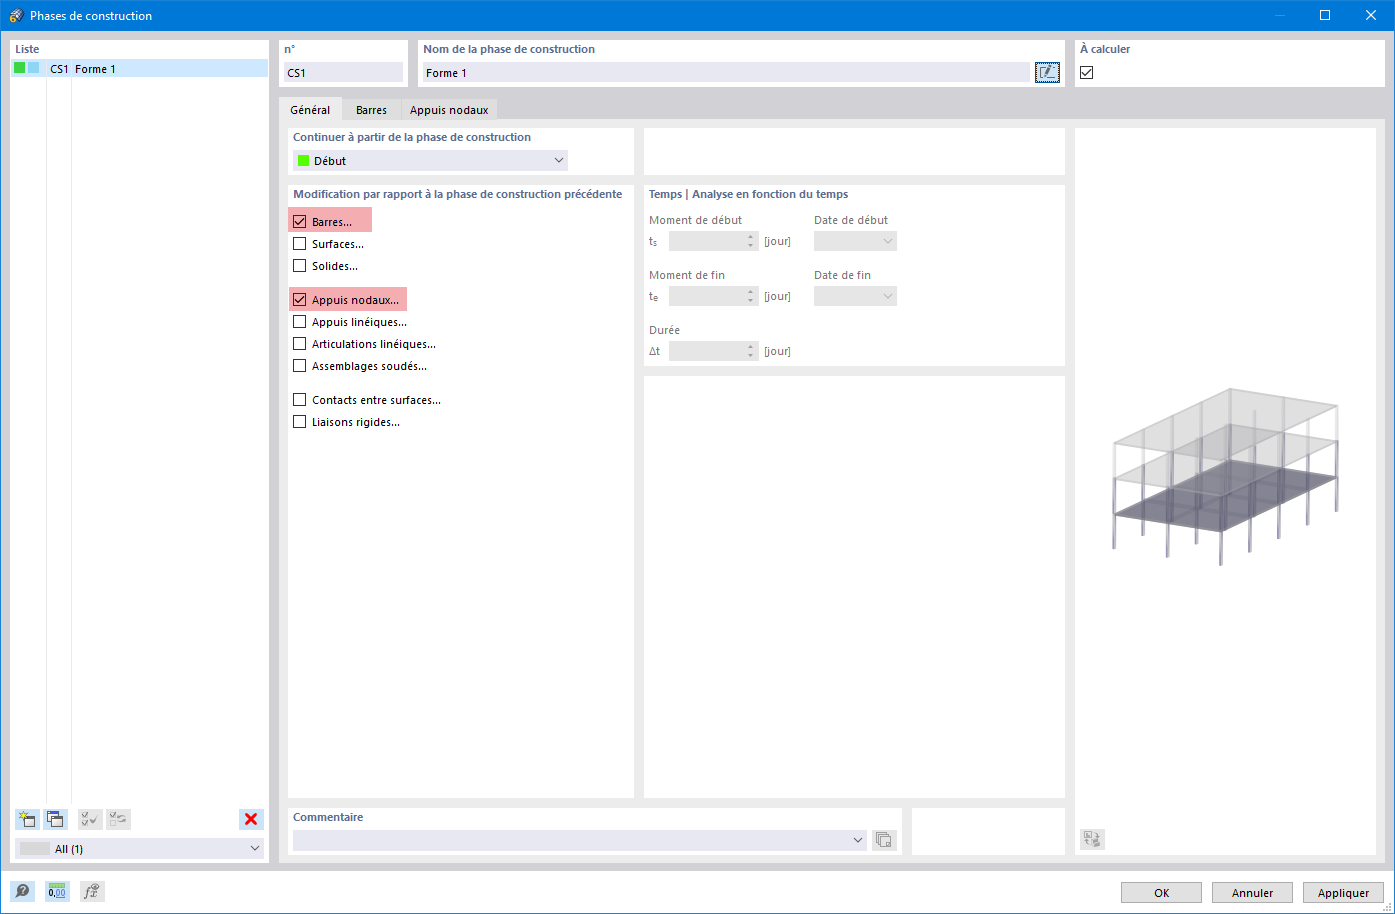Tick the Appuis linéiques... checkbox
The image size is (1395, 914).
pos(299,321)
